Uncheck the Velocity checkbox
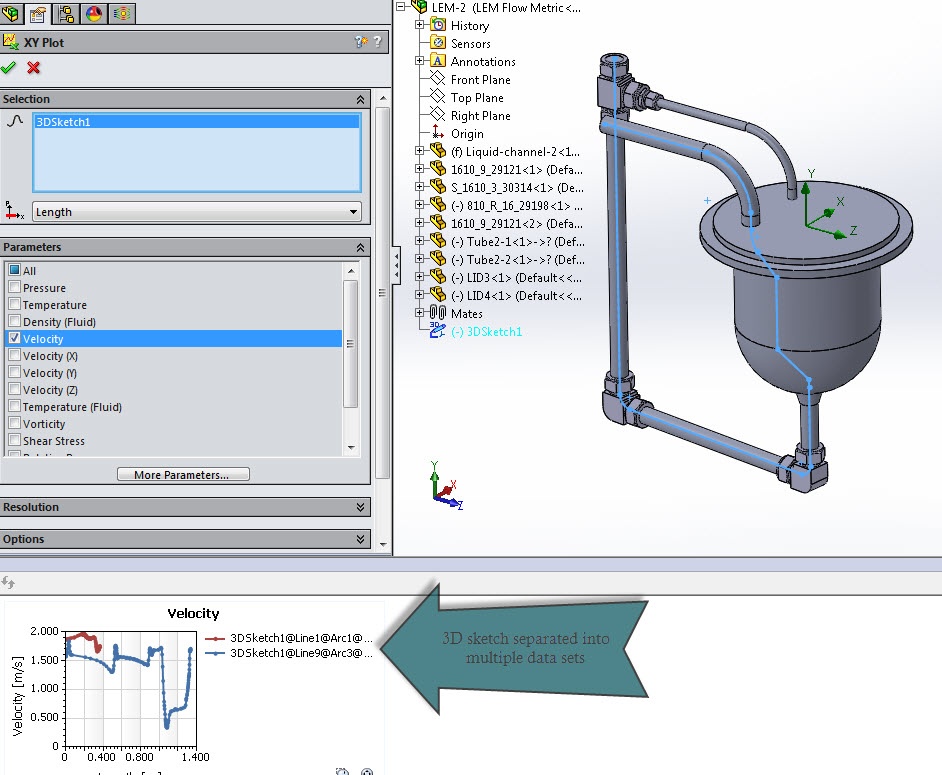Screen dimensions: 942x775 point(15,338)
